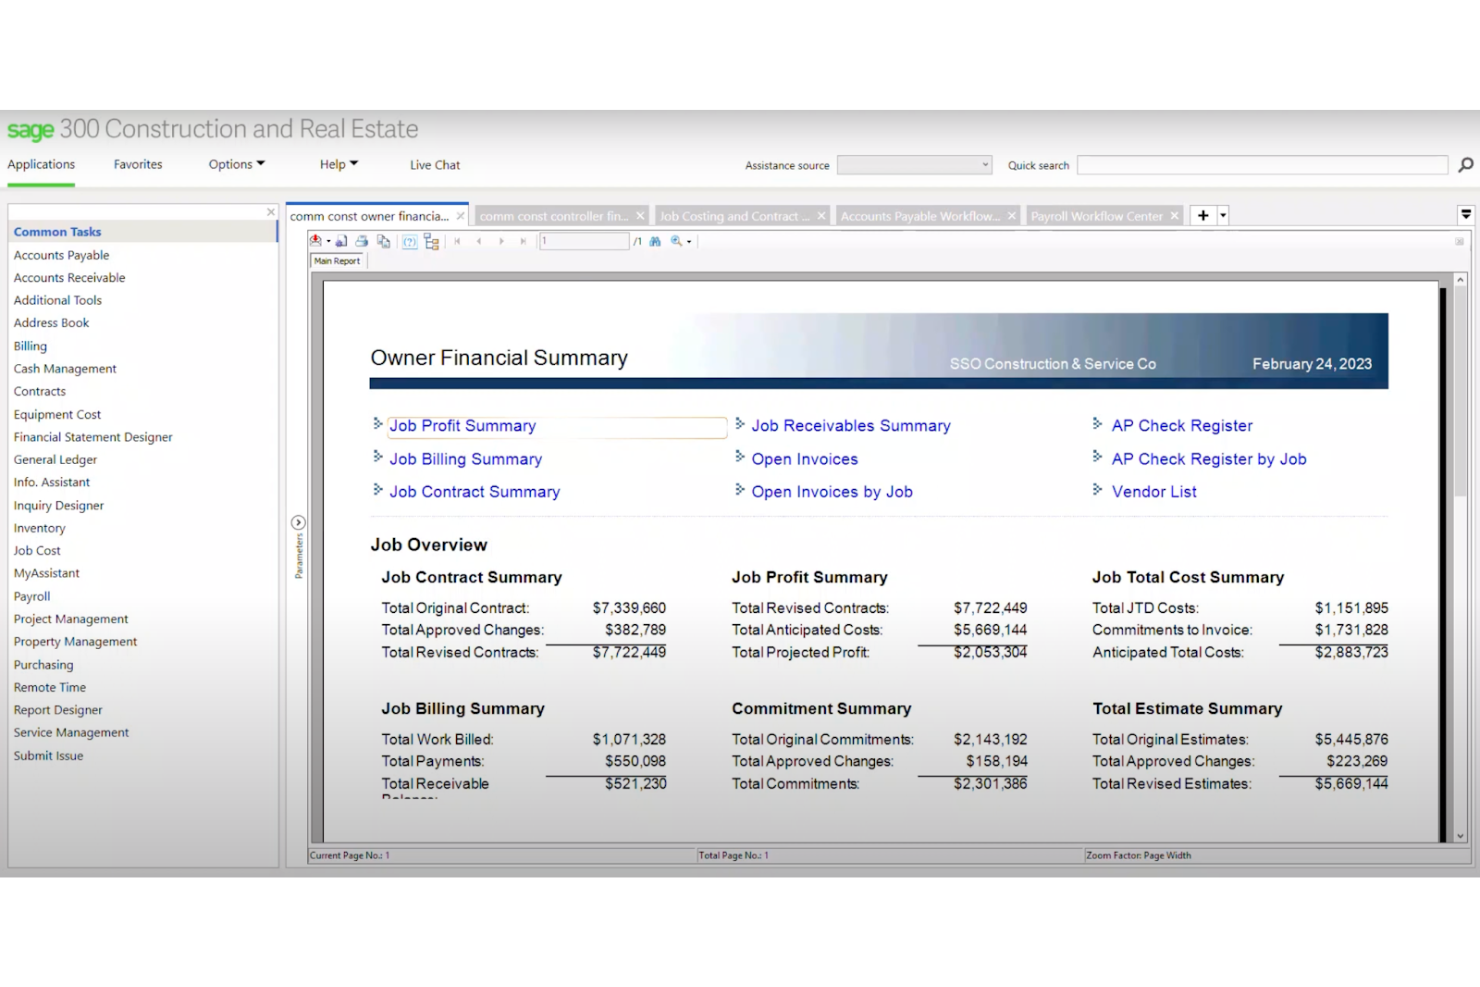This screenshot has width=1480, height=987.
Task: Open the Options menu
Action: [236, 165]
